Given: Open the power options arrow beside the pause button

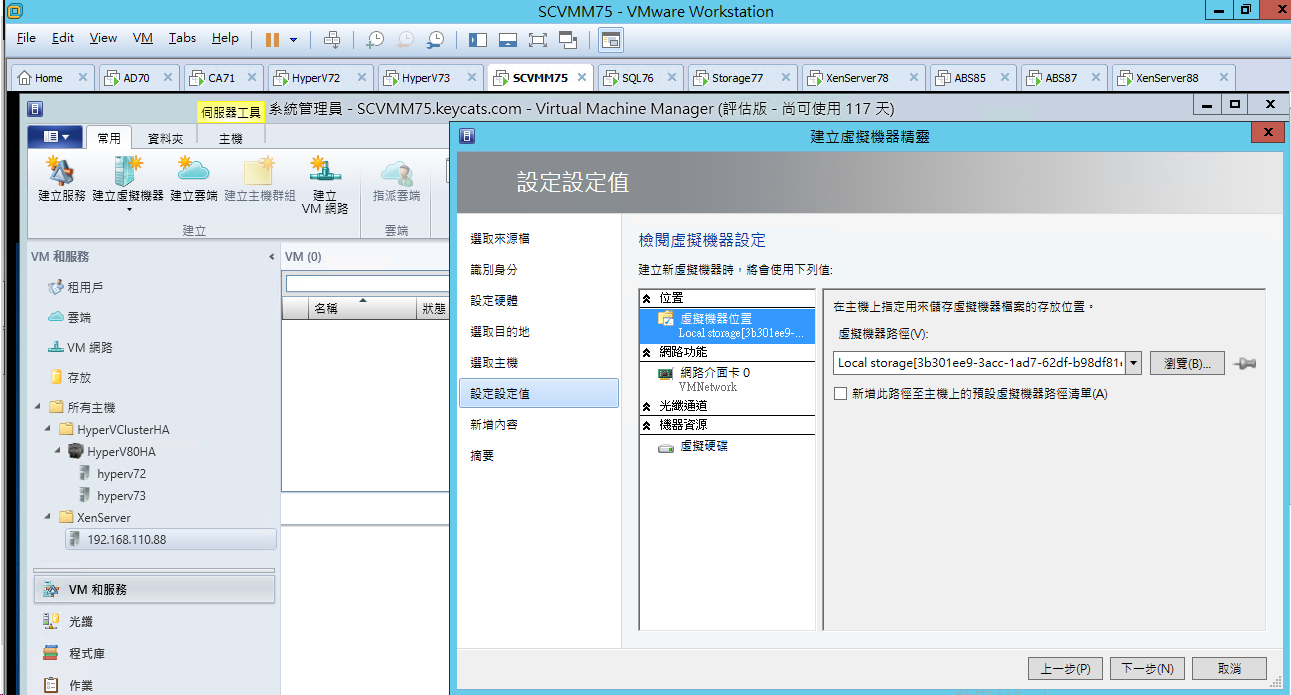Looking at the screenshot, I should [x=293, y=39].
